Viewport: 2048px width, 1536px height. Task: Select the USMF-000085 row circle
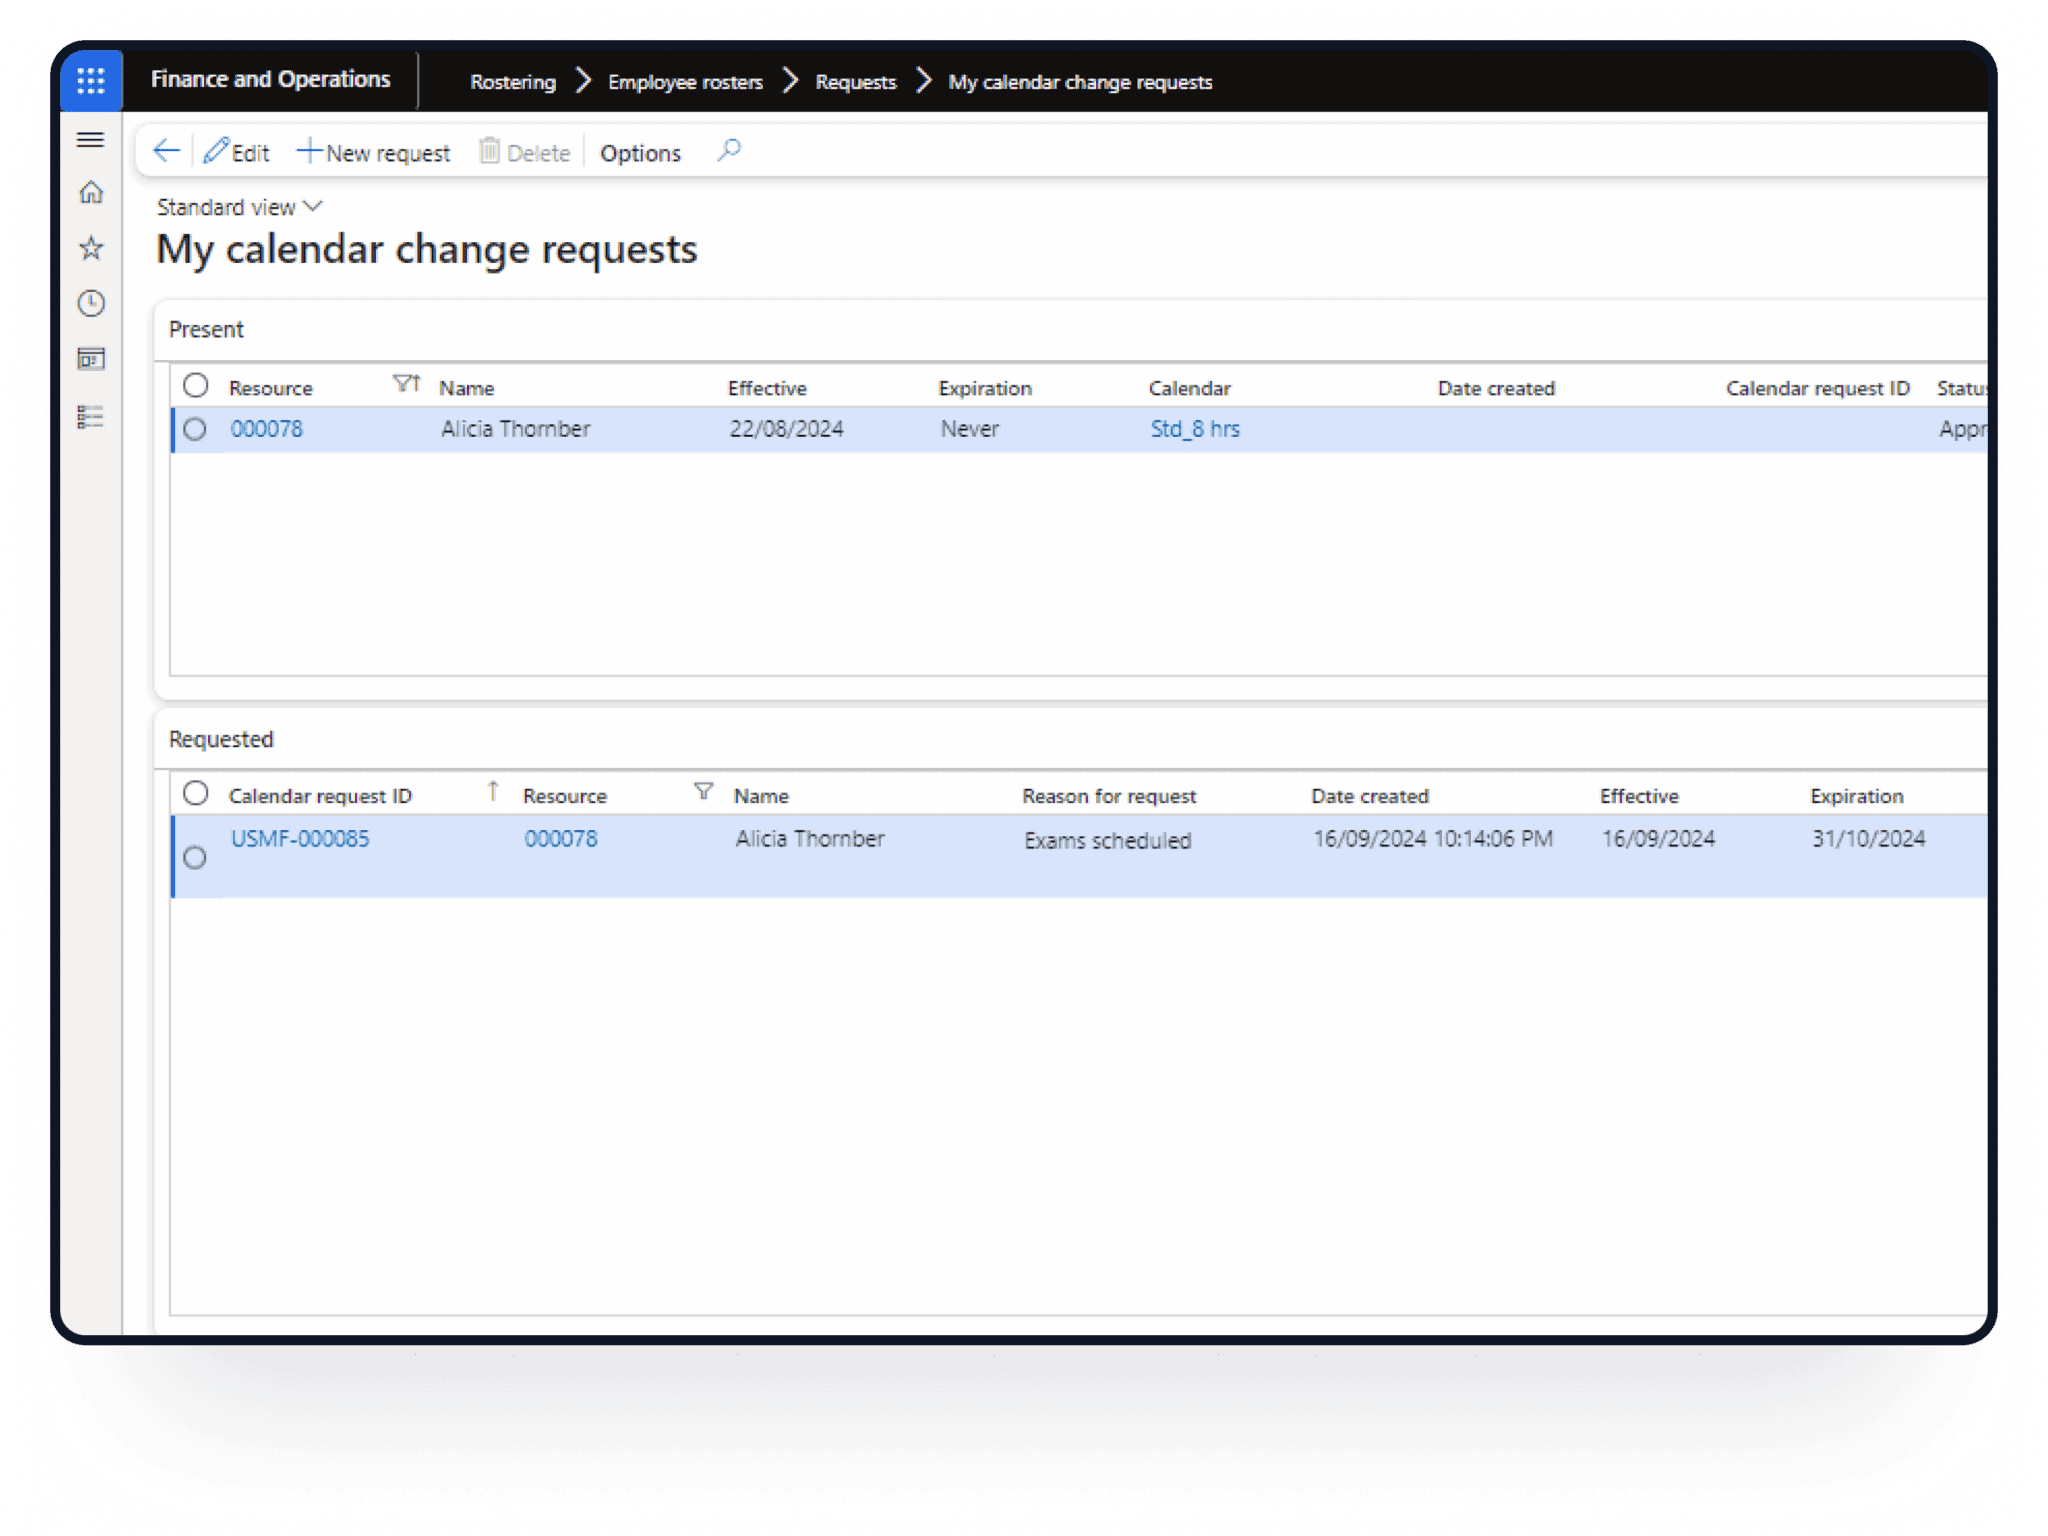click(x=195, y=858)
